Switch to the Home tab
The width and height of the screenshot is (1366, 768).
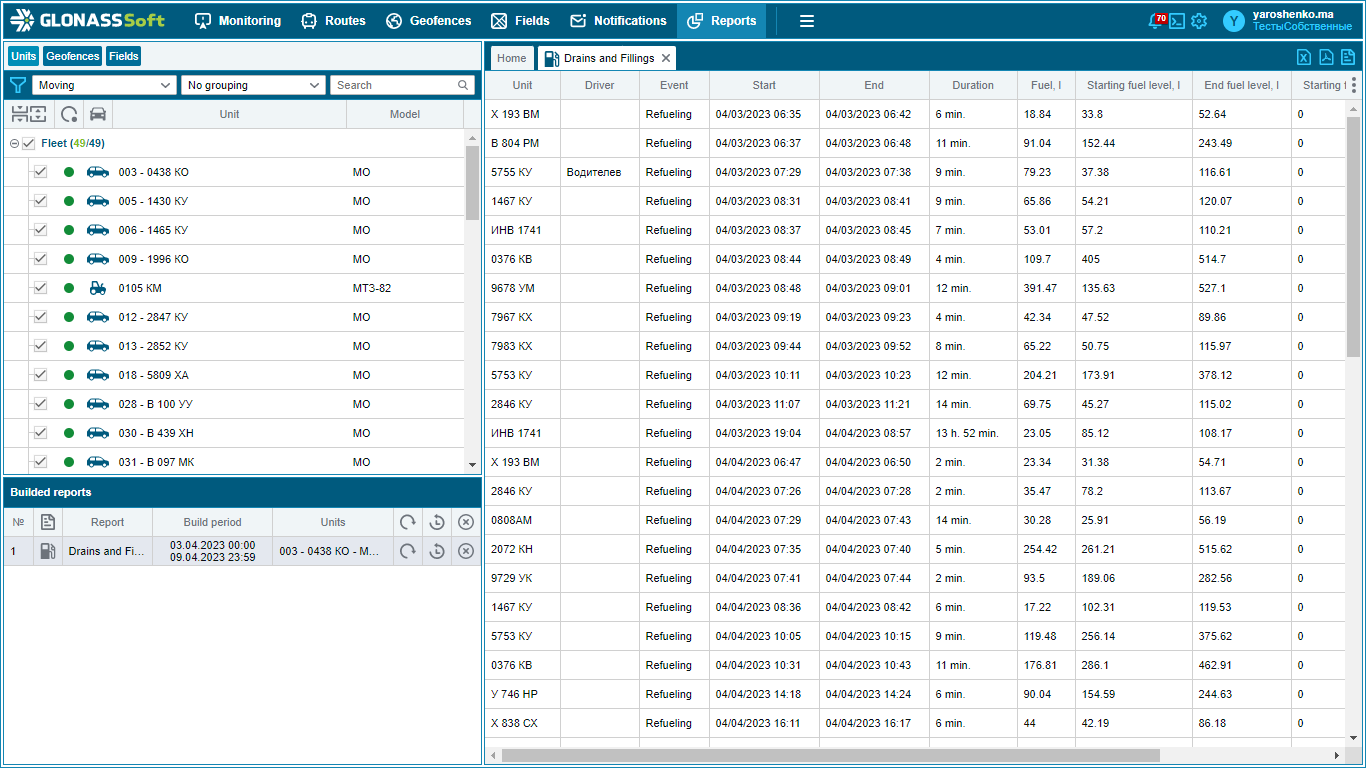click(512, 58)
